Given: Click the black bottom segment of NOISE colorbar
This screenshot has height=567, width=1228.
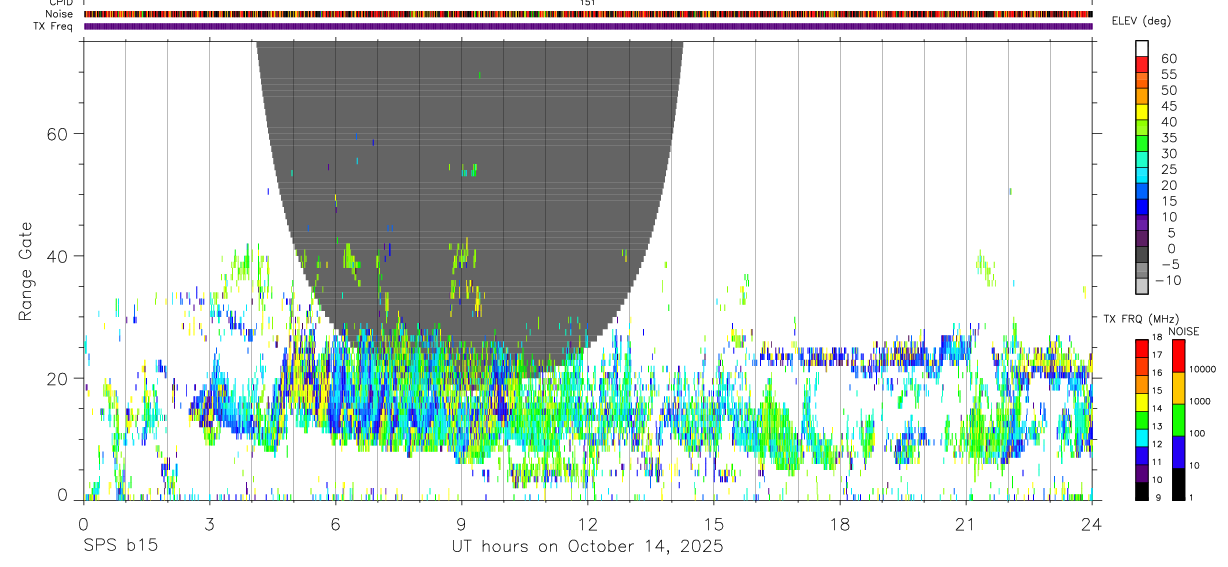Looking at the screenshot, I should (1179, 483).
